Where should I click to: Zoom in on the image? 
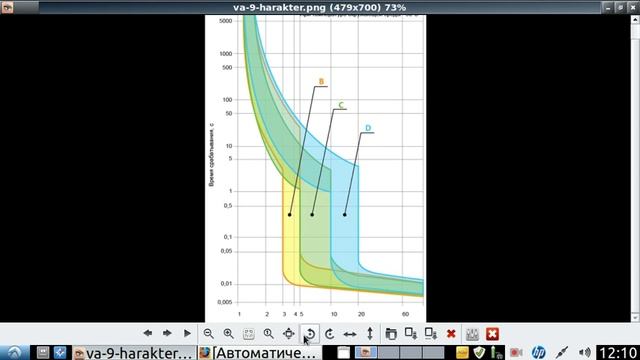(x=229, y=333)
